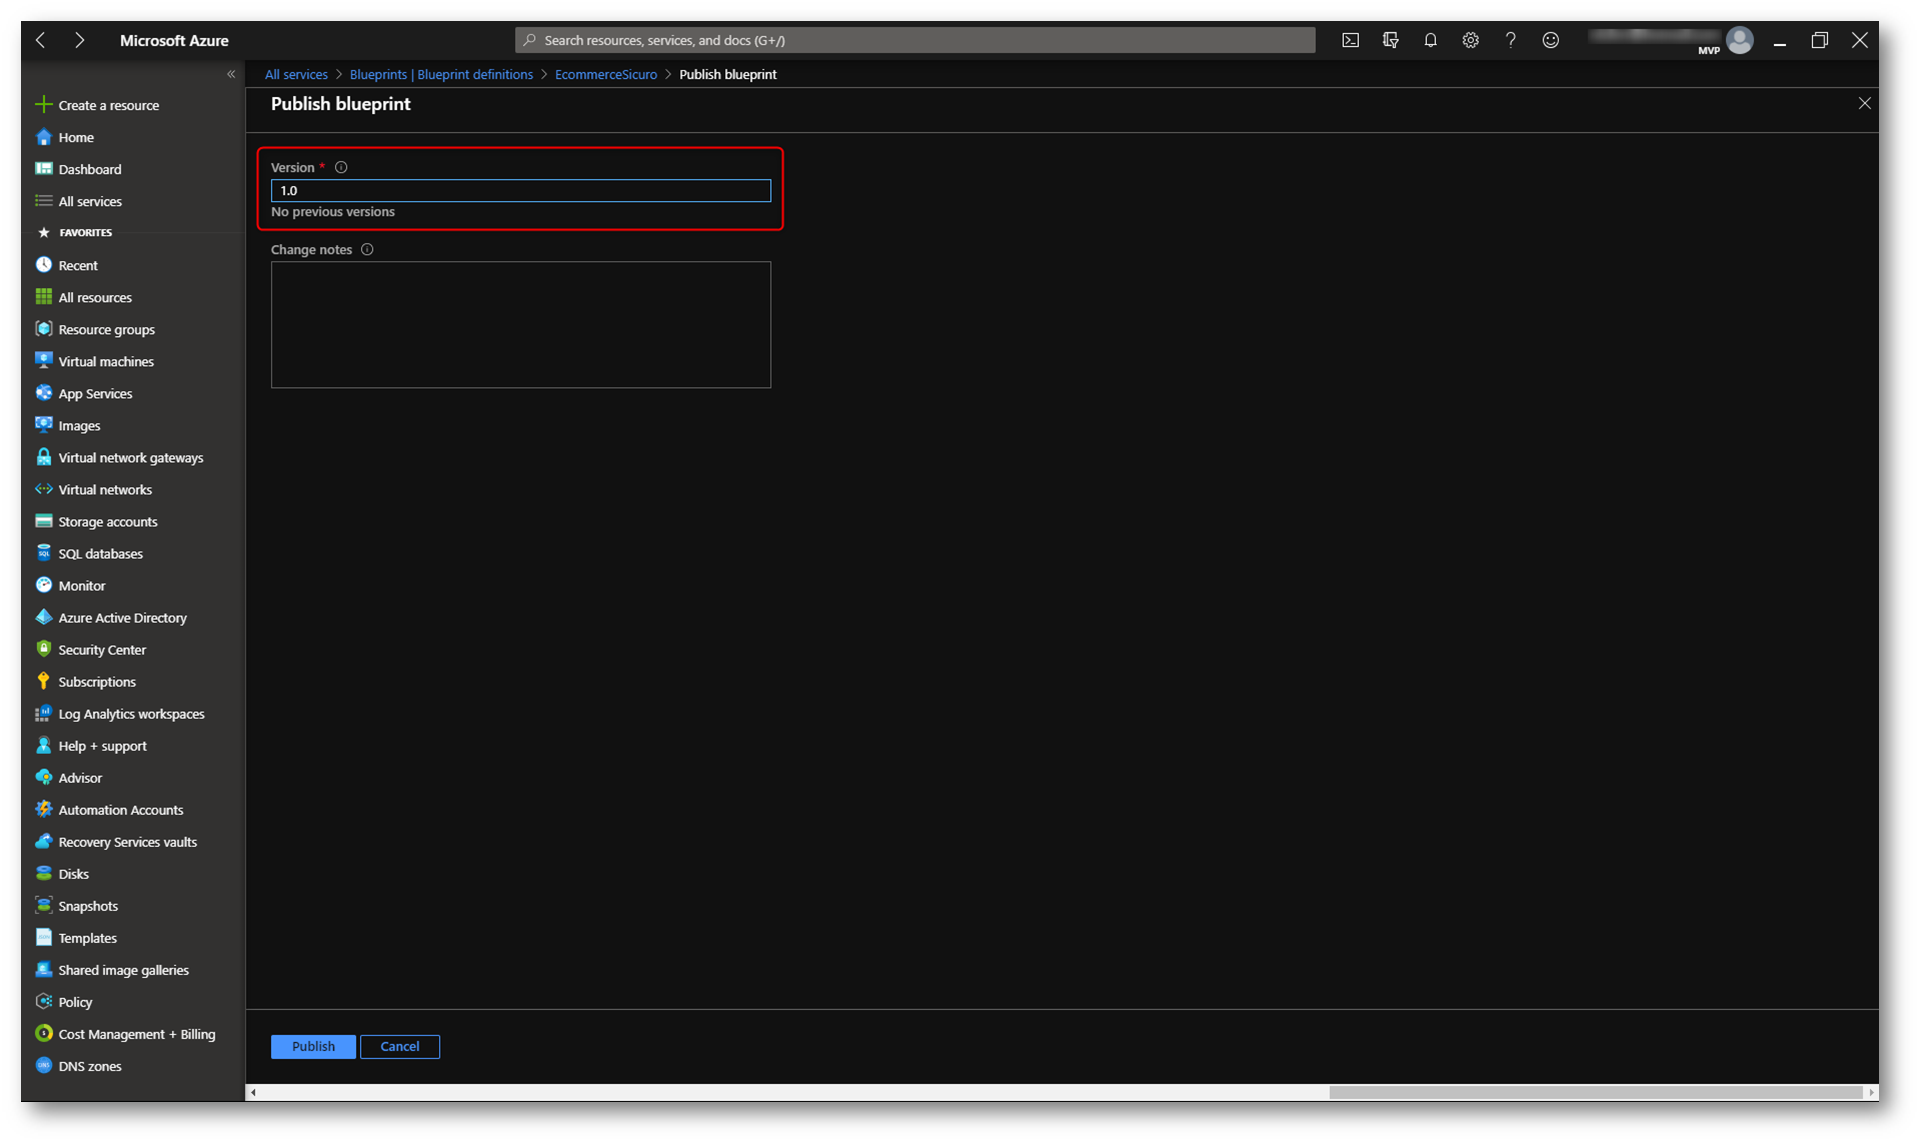1921x1144 pixels.
Task: Open Cloud Shell from the top bar
Action: [x=1350, y=40]
